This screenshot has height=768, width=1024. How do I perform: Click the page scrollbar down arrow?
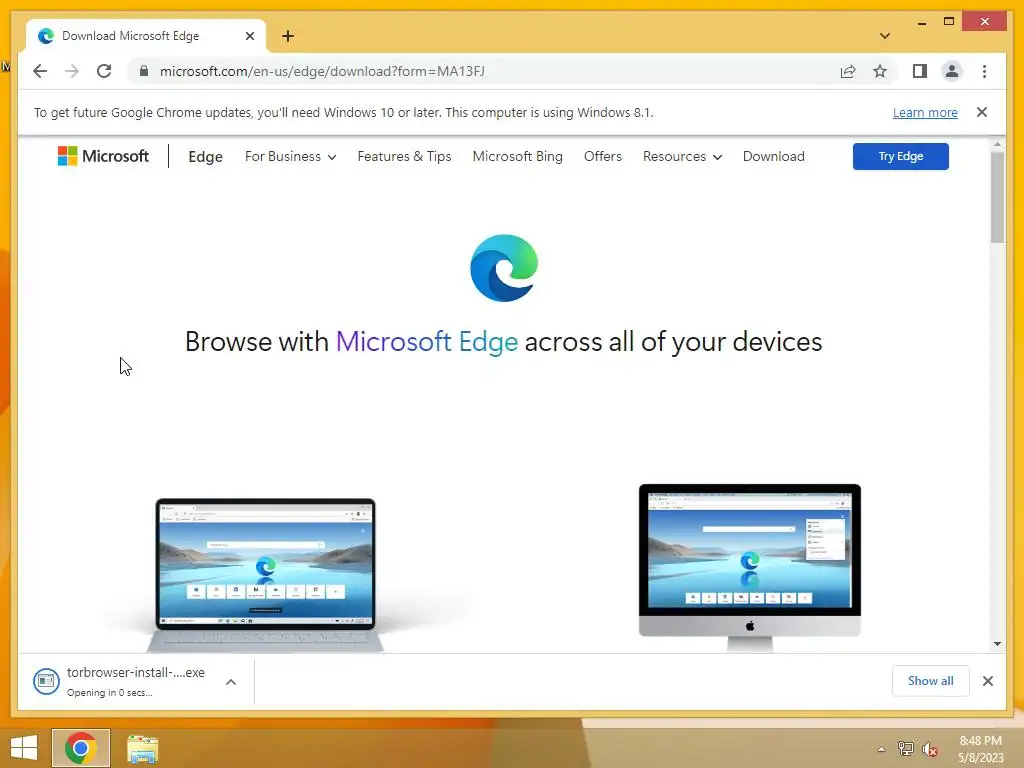[997, 644]
